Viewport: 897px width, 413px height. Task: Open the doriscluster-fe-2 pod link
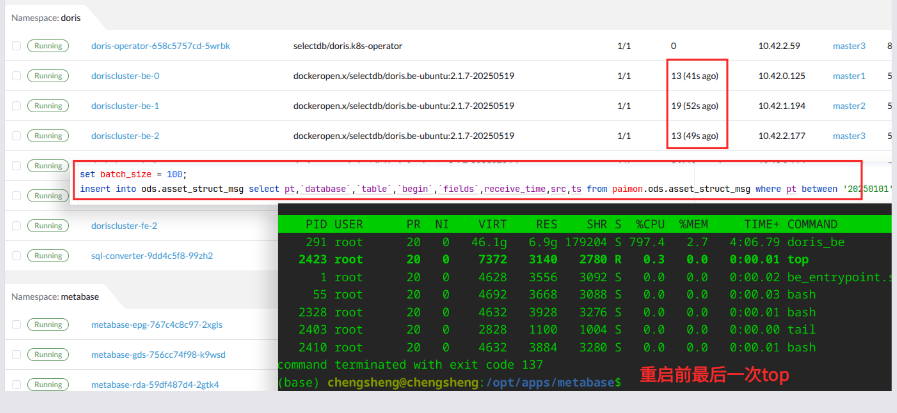(x=124, y=225)
